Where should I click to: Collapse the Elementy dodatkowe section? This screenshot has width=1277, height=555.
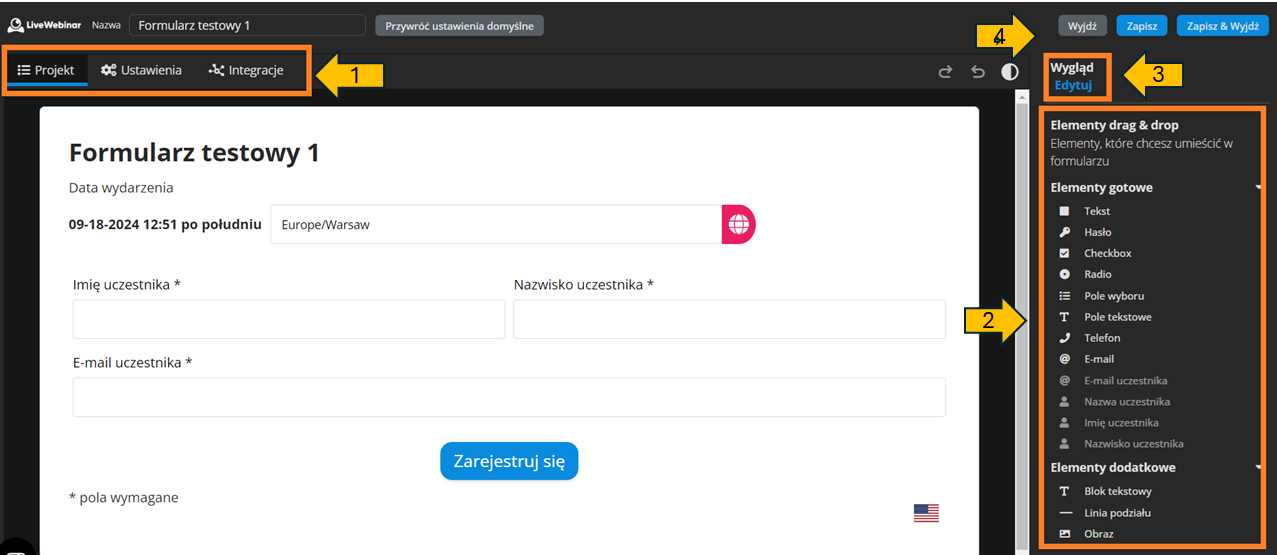1258,468
